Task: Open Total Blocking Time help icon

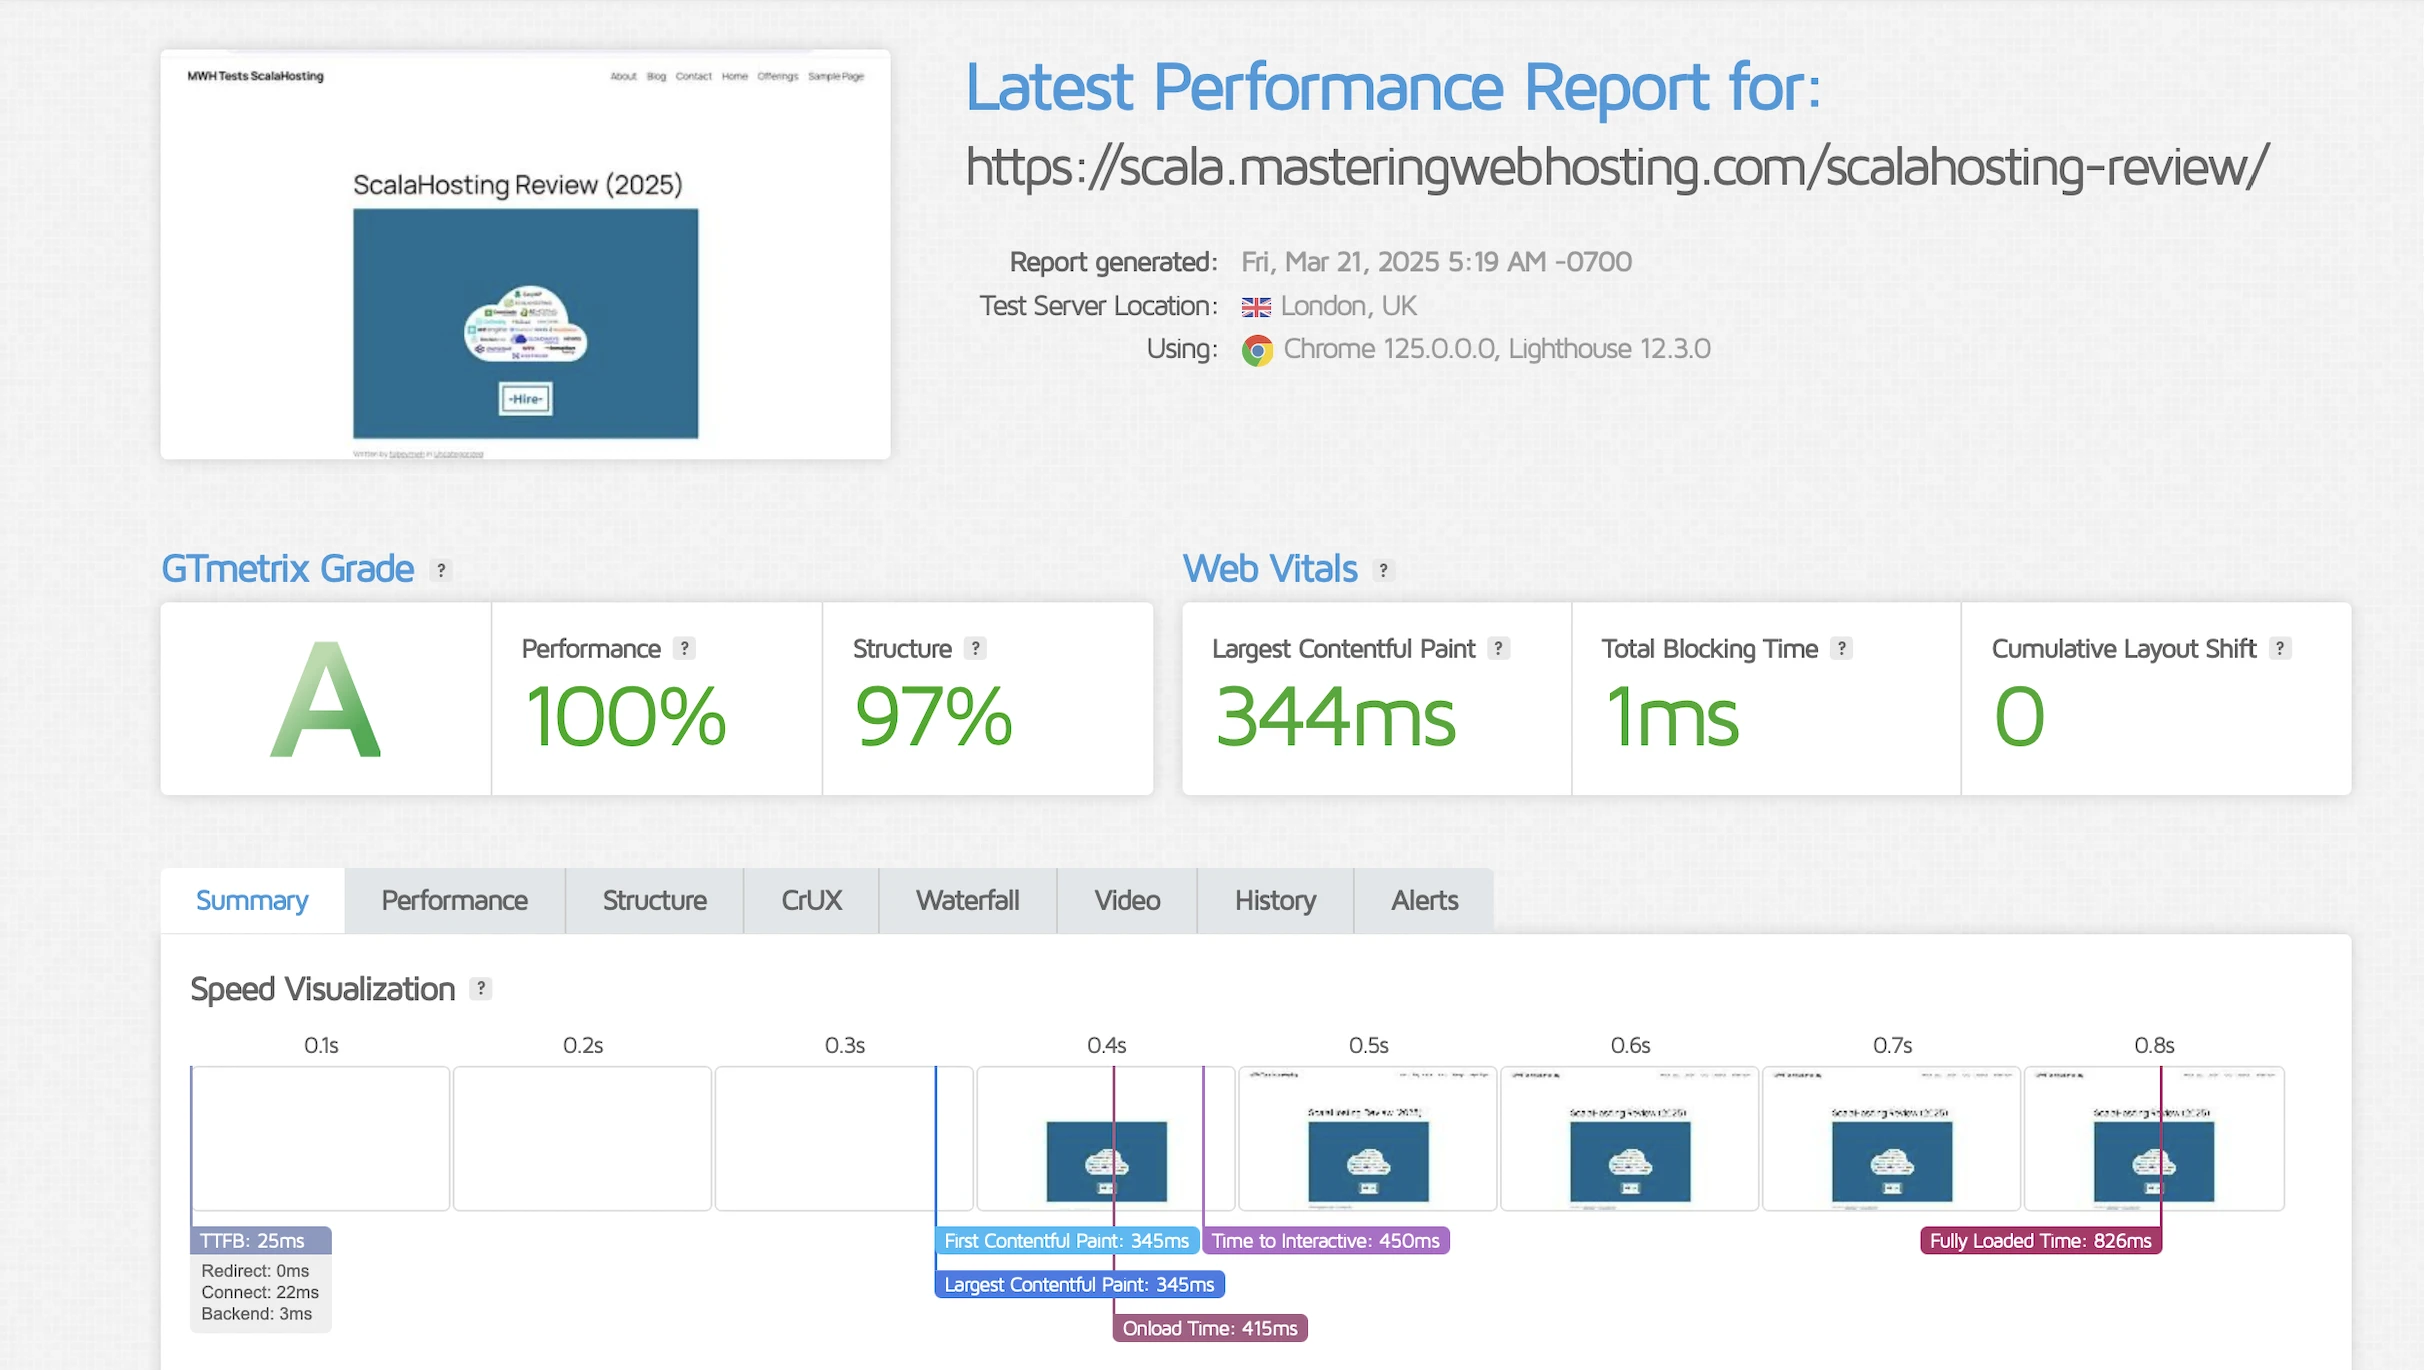Action: click(x=1841, y=648)
